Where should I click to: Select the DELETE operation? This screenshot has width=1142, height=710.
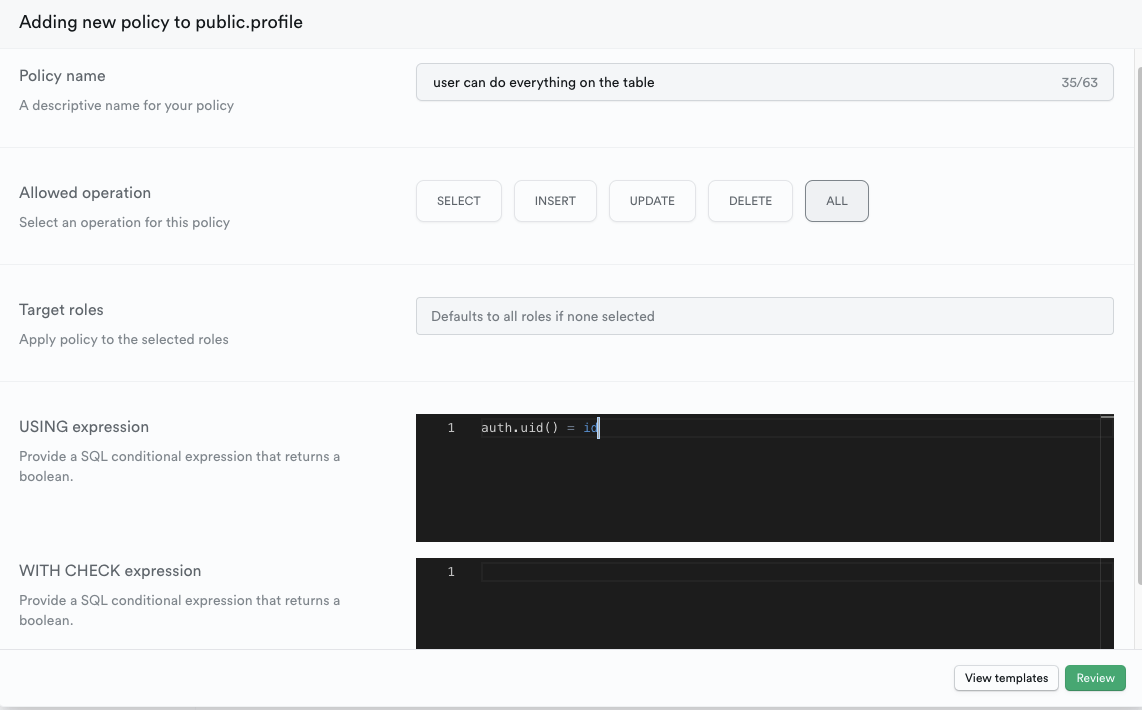click(750, 201)
